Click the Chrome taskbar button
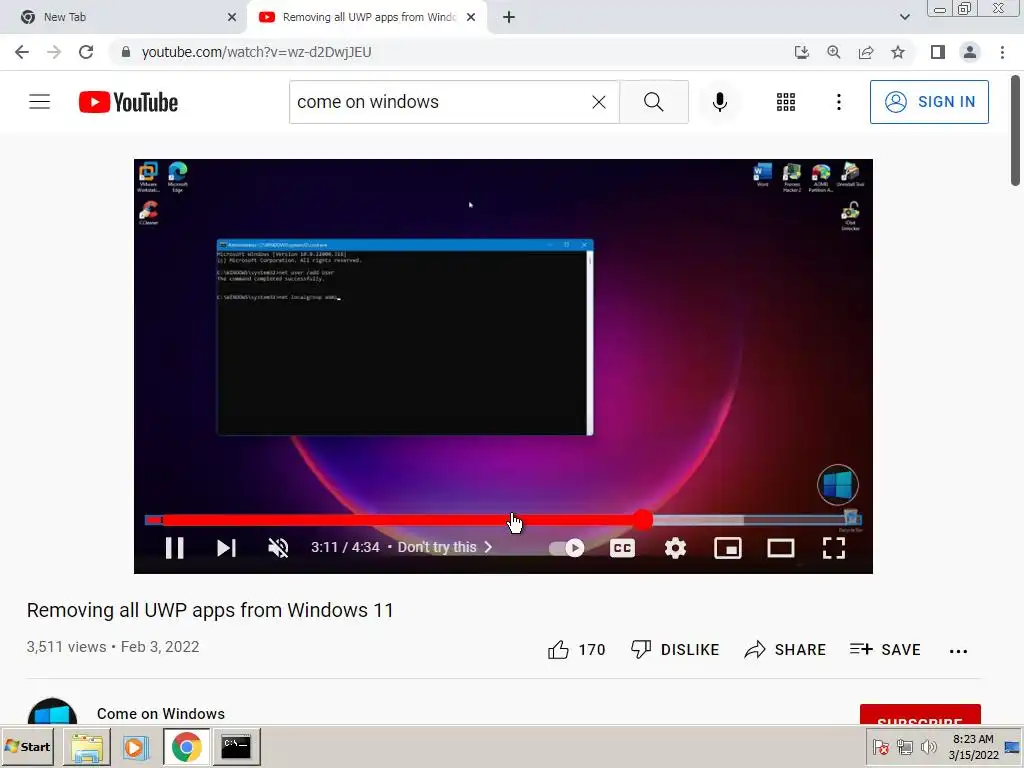 pos(187,746)
